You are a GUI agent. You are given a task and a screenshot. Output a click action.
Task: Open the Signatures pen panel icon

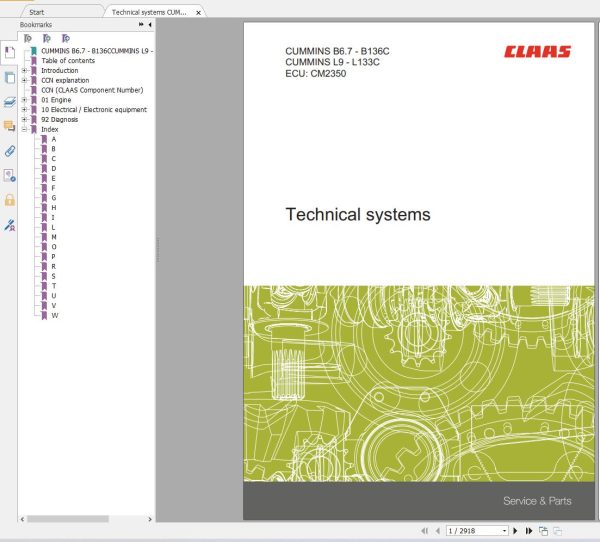(10, 225)
